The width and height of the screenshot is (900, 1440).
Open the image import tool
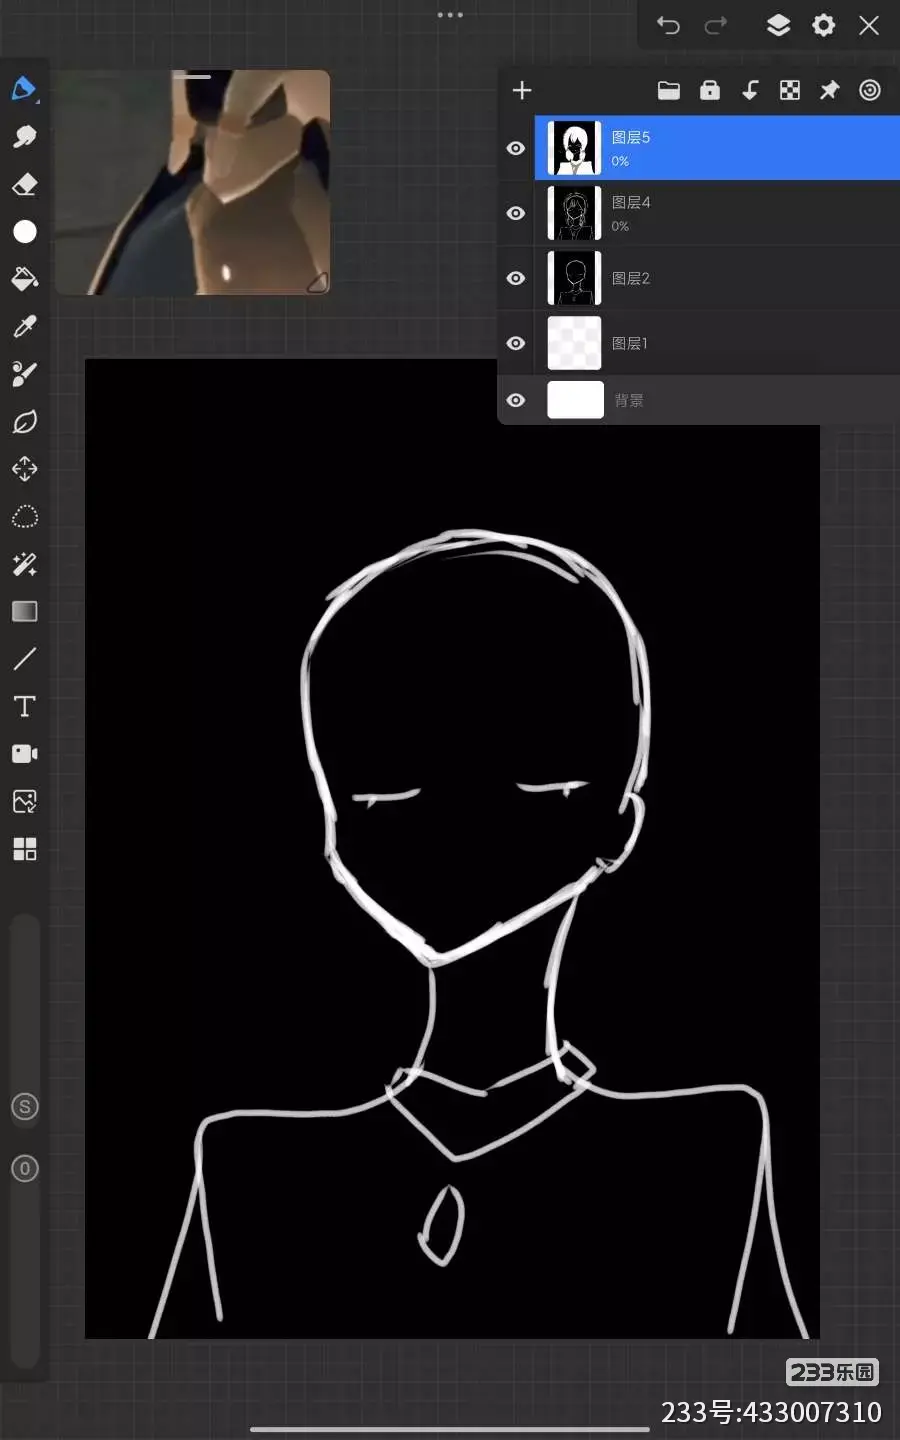(x=24, y=801)
